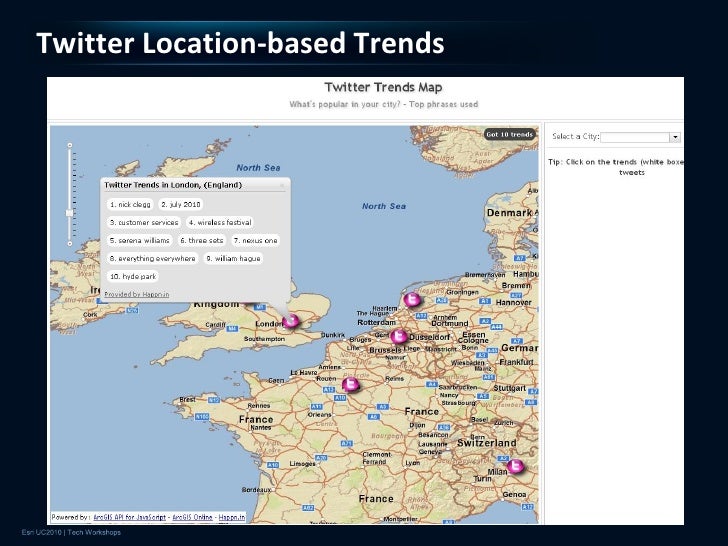This screenshot has height=546, width=728.
Task: Follow the 'Provided by Happn.in' link
Action: (x=136, y=294)
